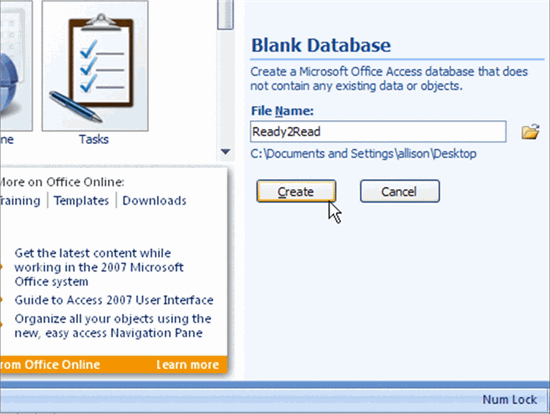Click the scroll down arrow of templates list

click(x=226, y=152)
